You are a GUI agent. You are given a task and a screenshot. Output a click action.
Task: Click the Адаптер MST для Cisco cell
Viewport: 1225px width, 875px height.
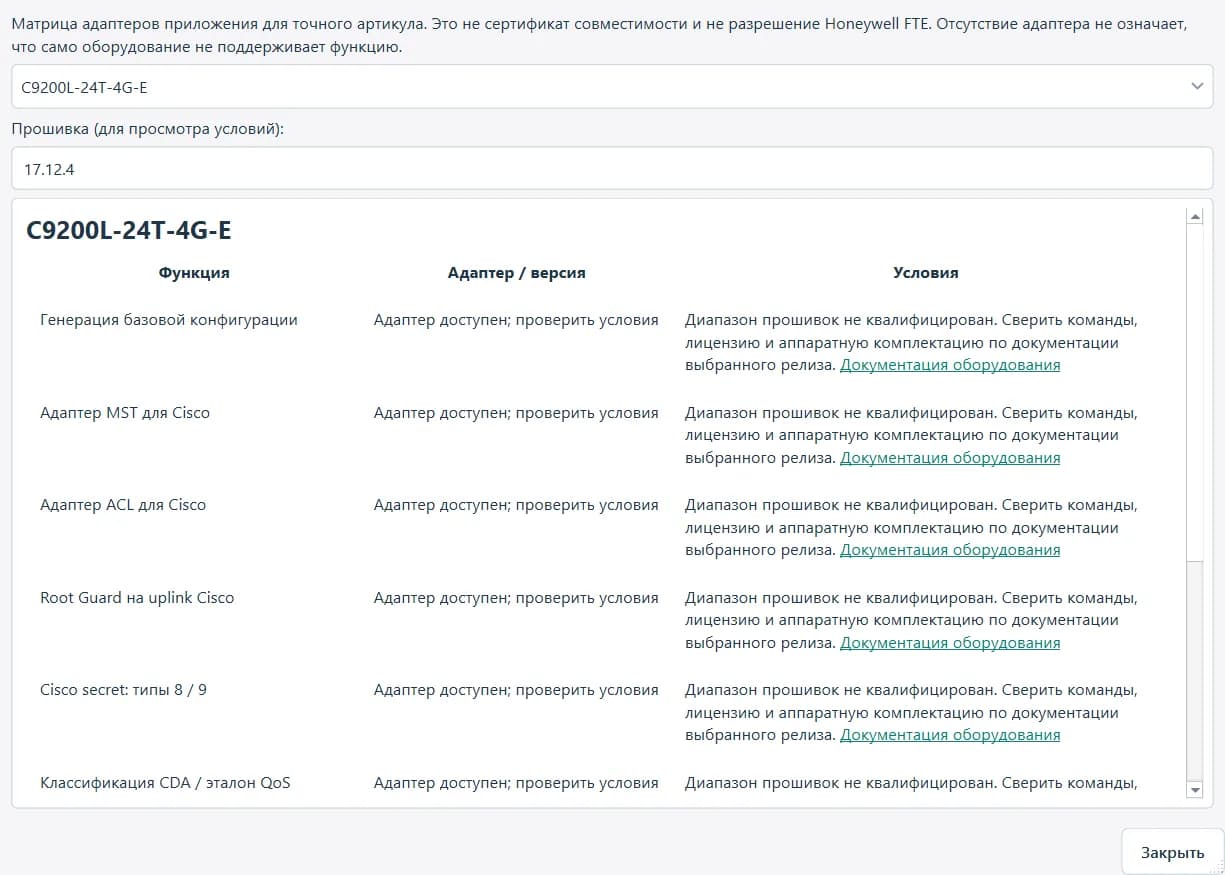pos(125,413)
